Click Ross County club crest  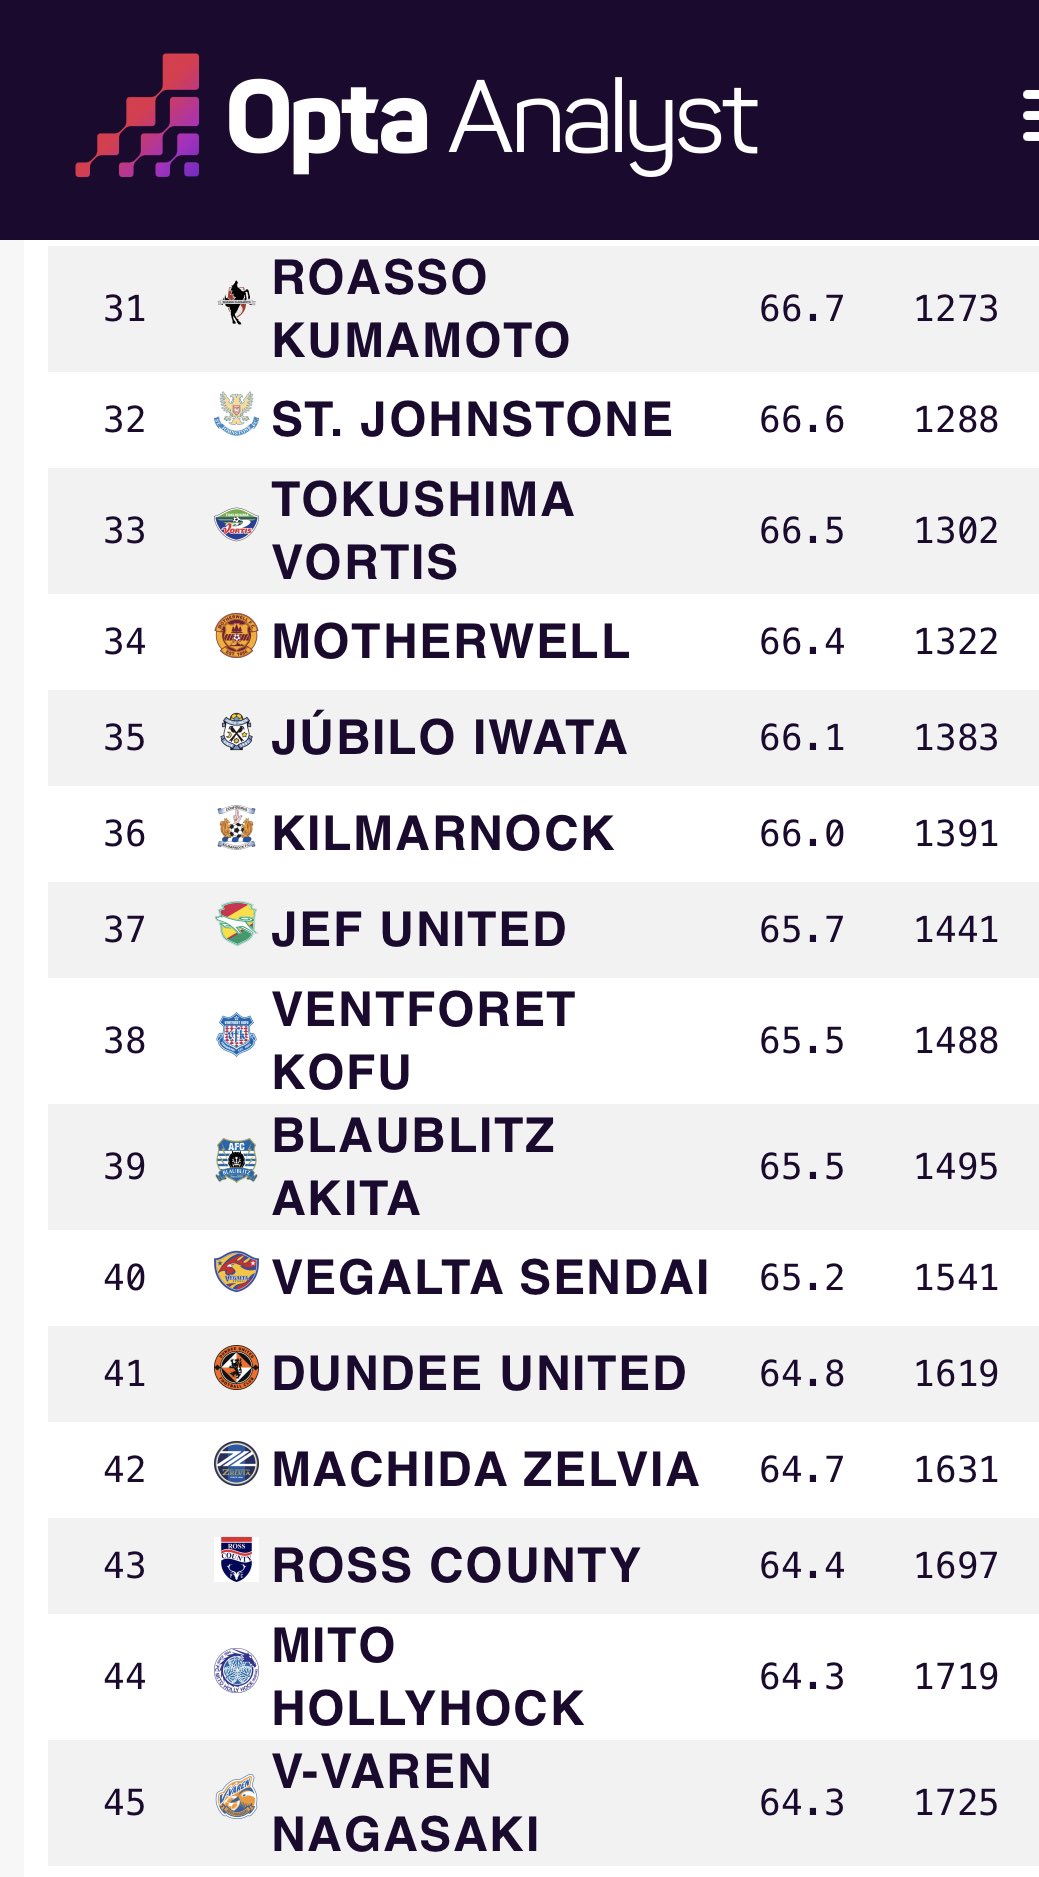[x=237, y=1560]
